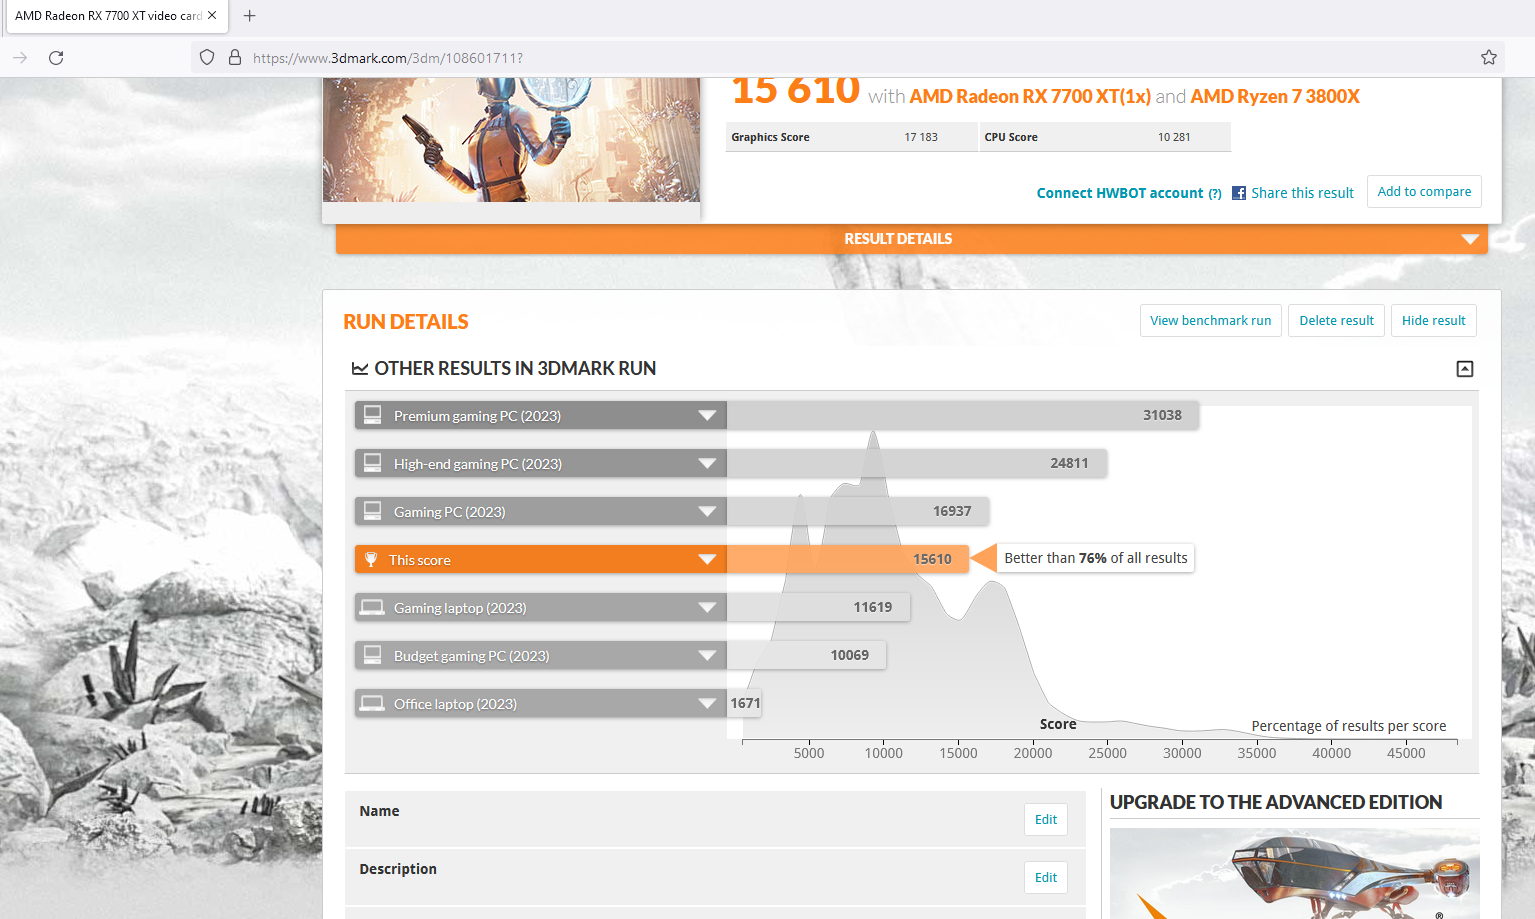The width and height of the screenshot is (1535, 919).
Task: Click the Upgrade to Advanced Edition image
Action: point(1294,873)
